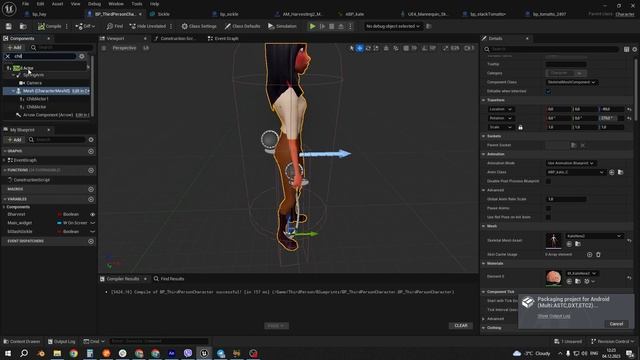Clear the compiler results

(461, 326)
